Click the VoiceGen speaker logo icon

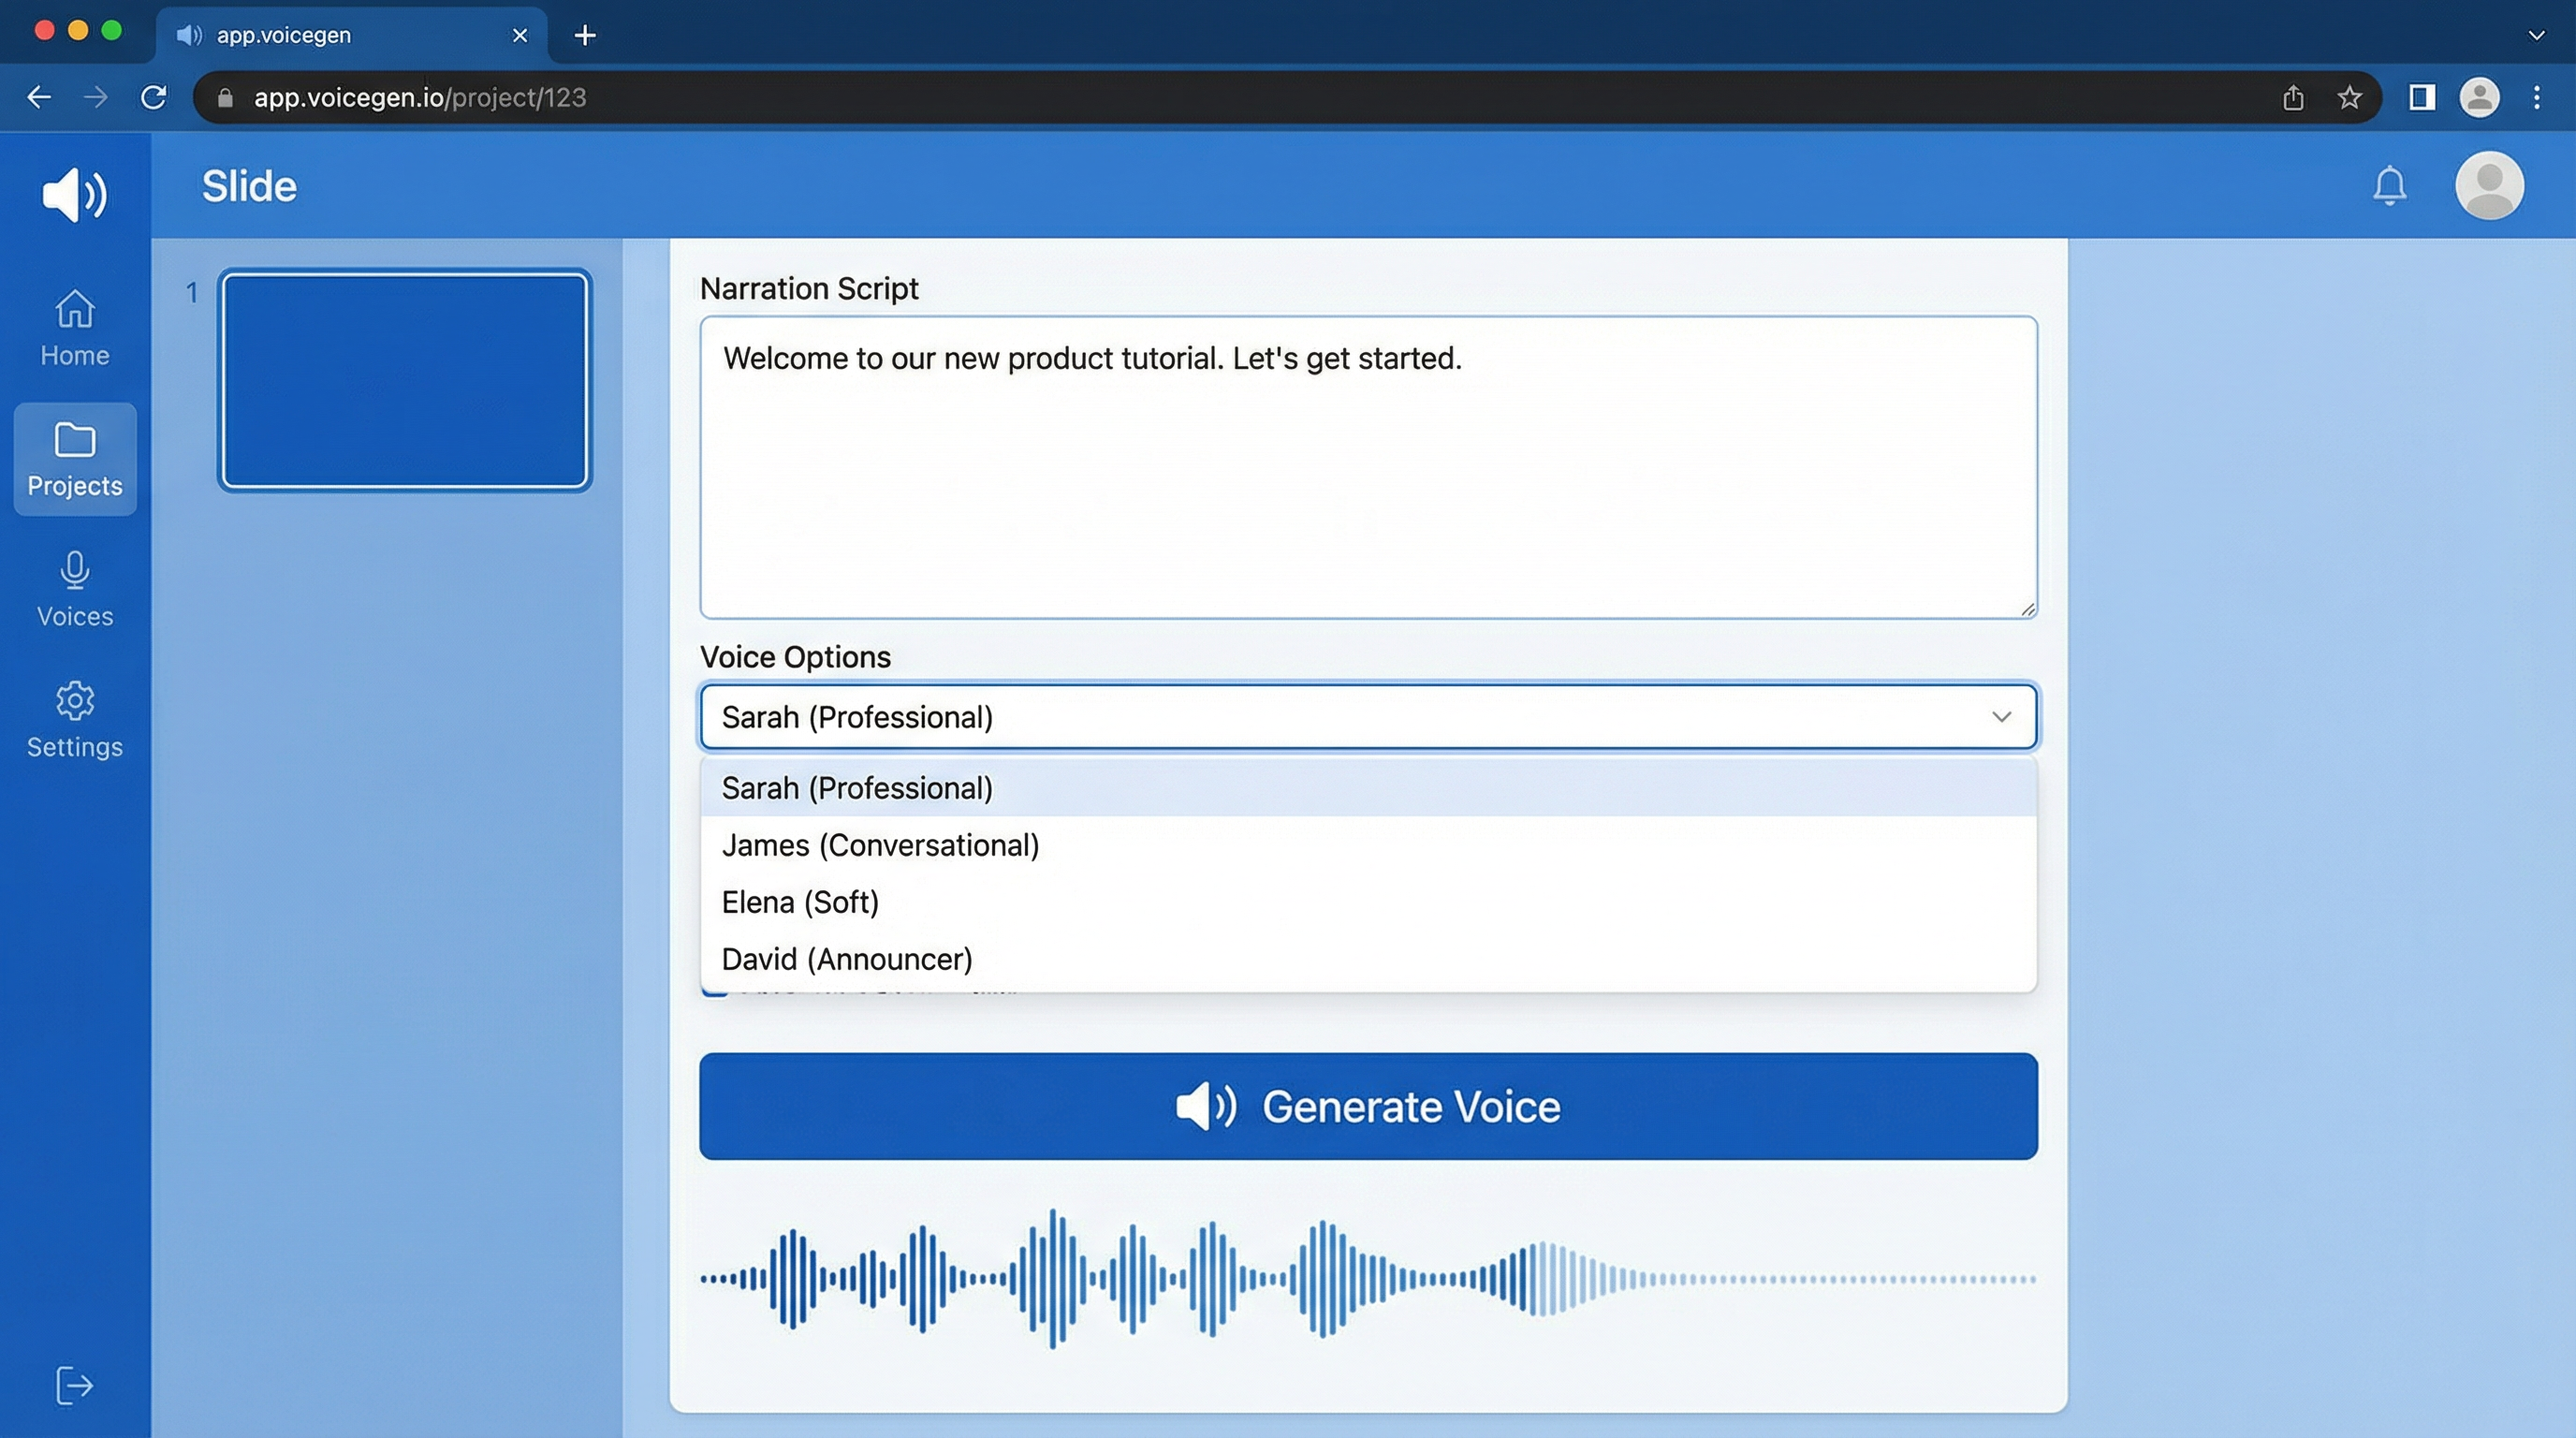[x=74, y=194]
